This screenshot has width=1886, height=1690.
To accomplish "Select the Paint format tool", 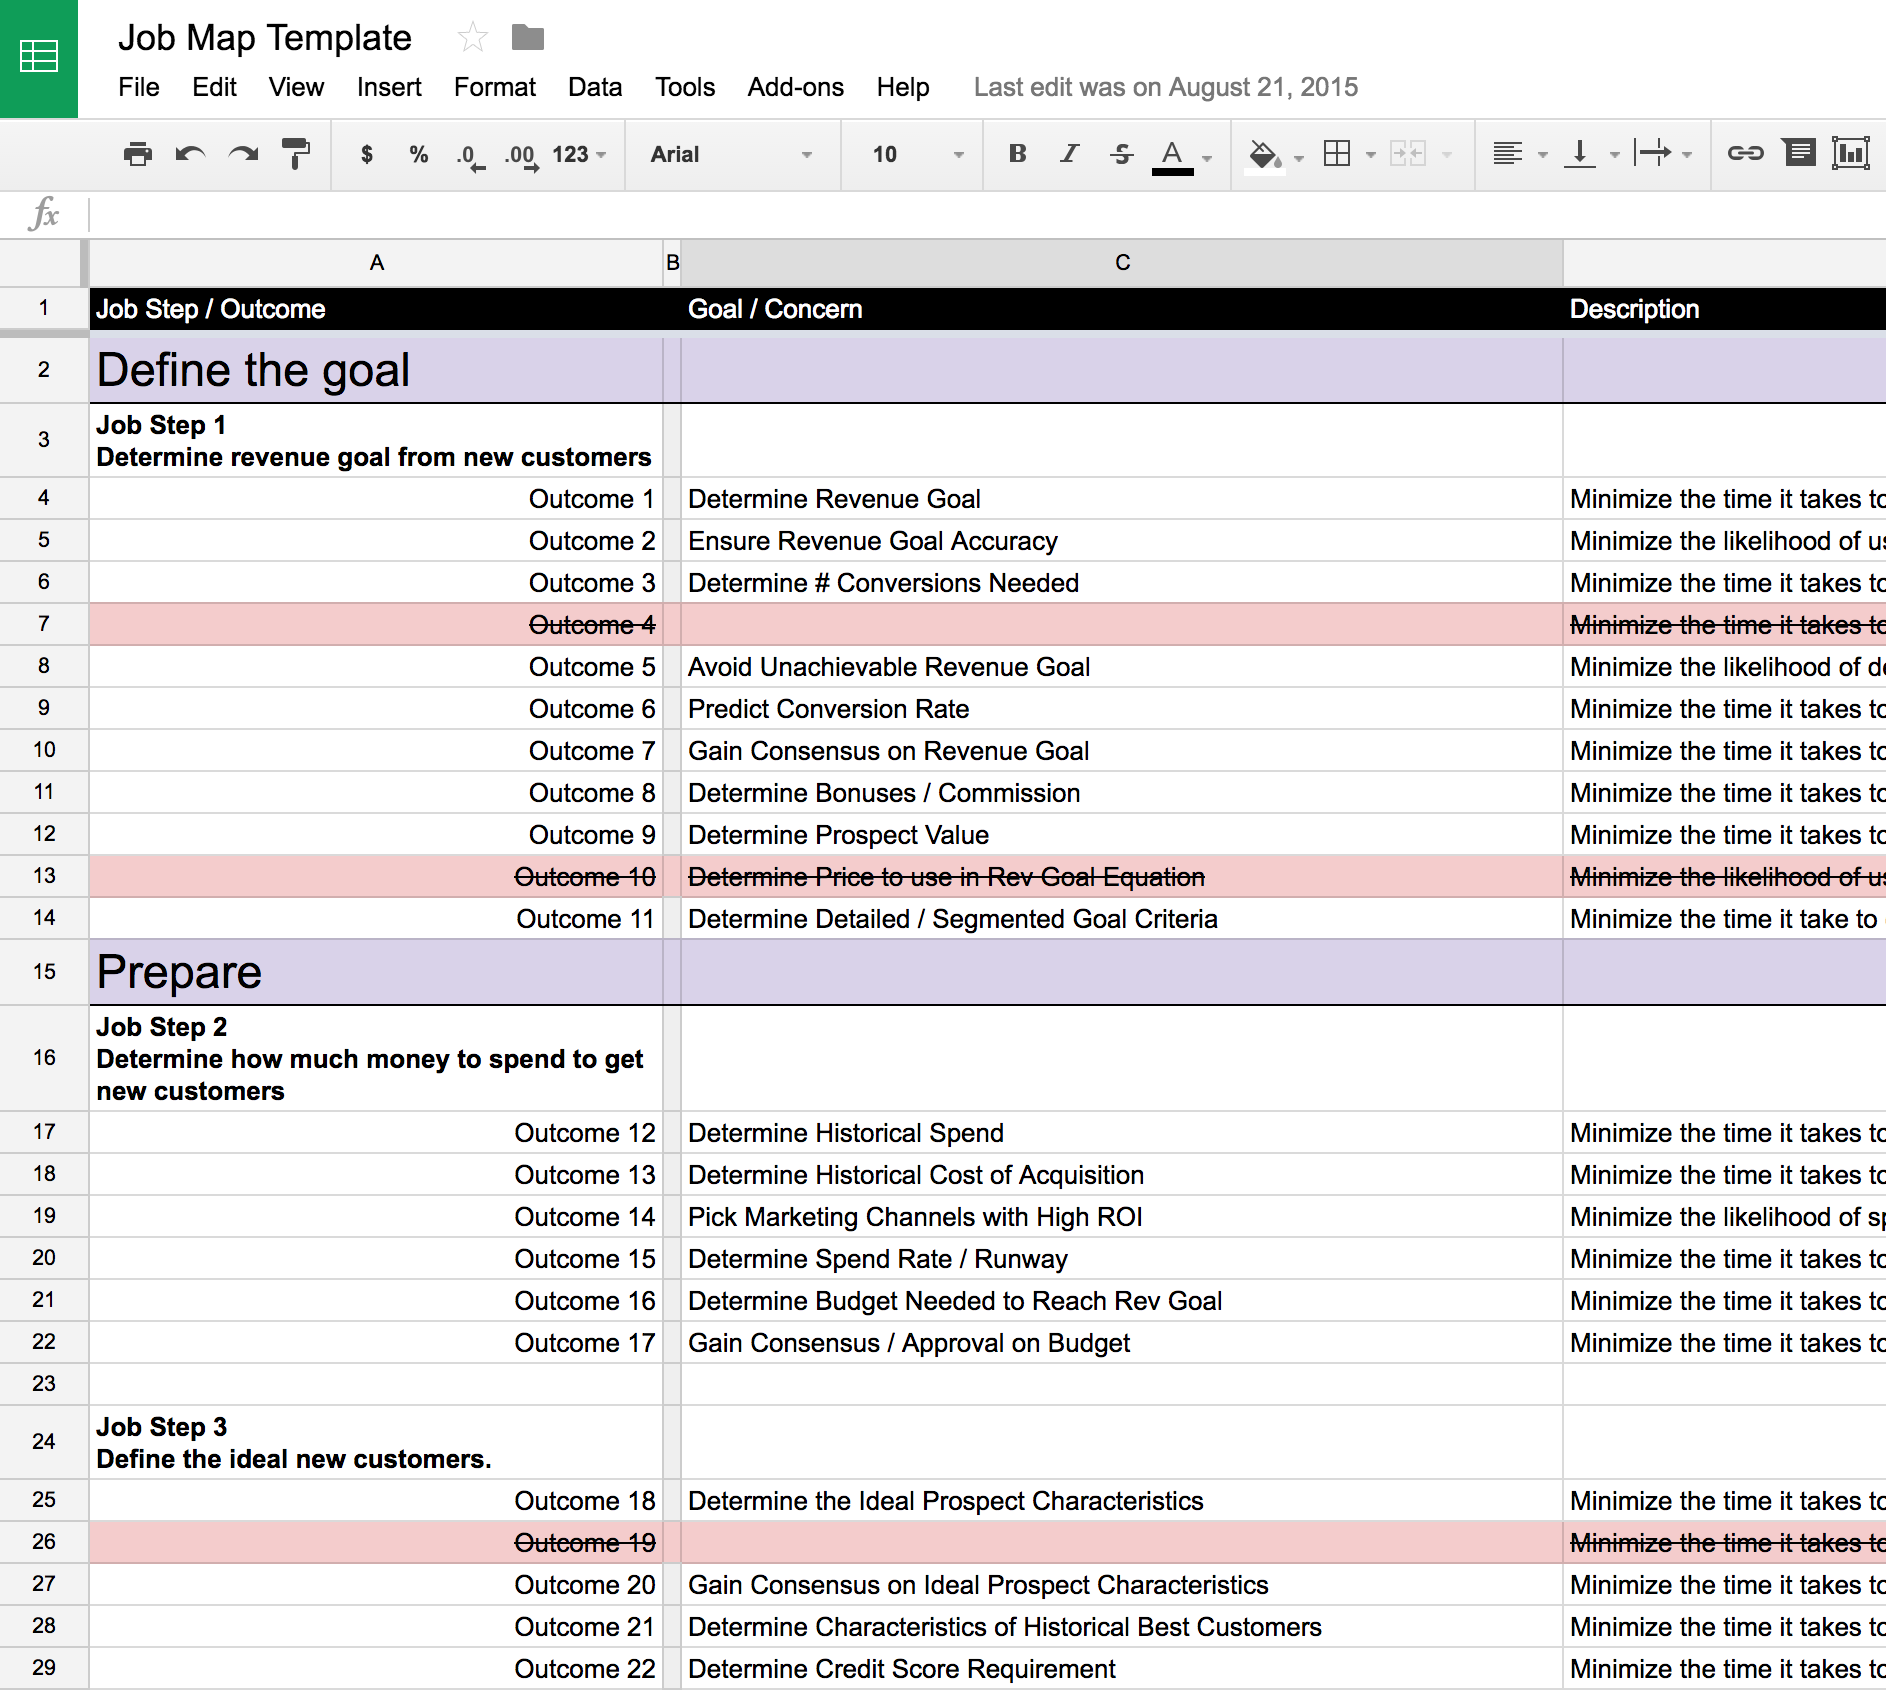I will click(296, 154).
